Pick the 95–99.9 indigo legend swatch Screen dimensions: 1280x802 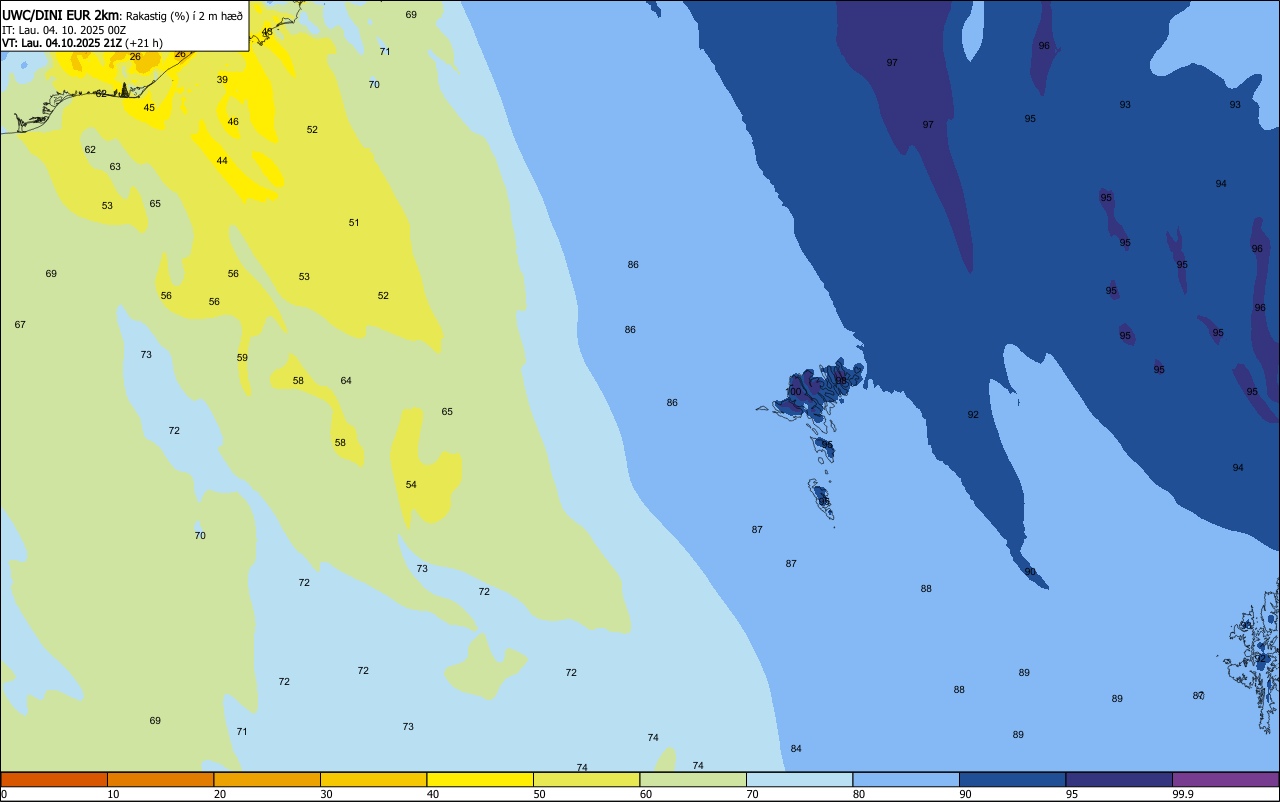click(1119, 779)
